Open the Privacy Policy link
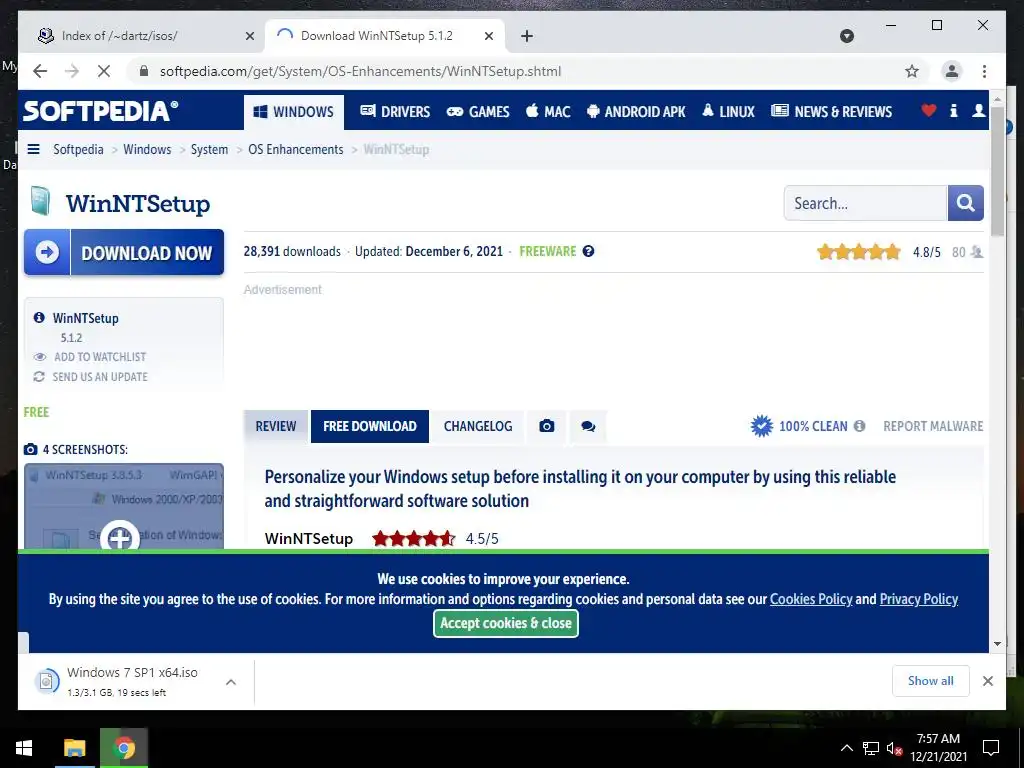 [918, 599]
